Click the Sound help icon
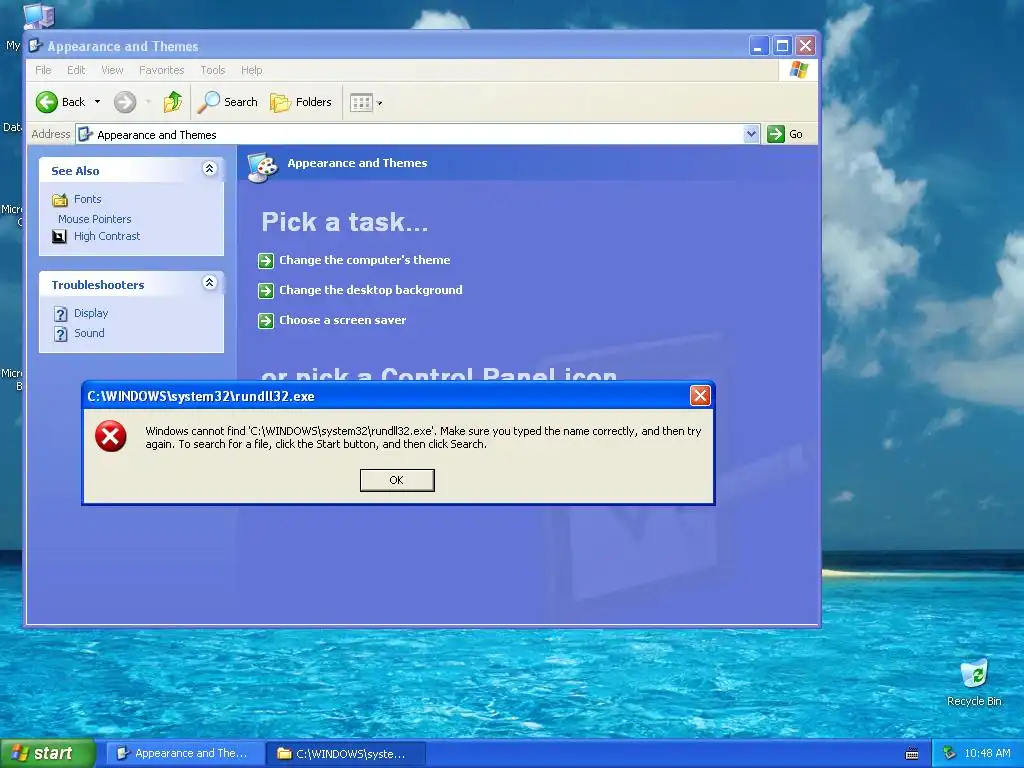 click(61, 334)
